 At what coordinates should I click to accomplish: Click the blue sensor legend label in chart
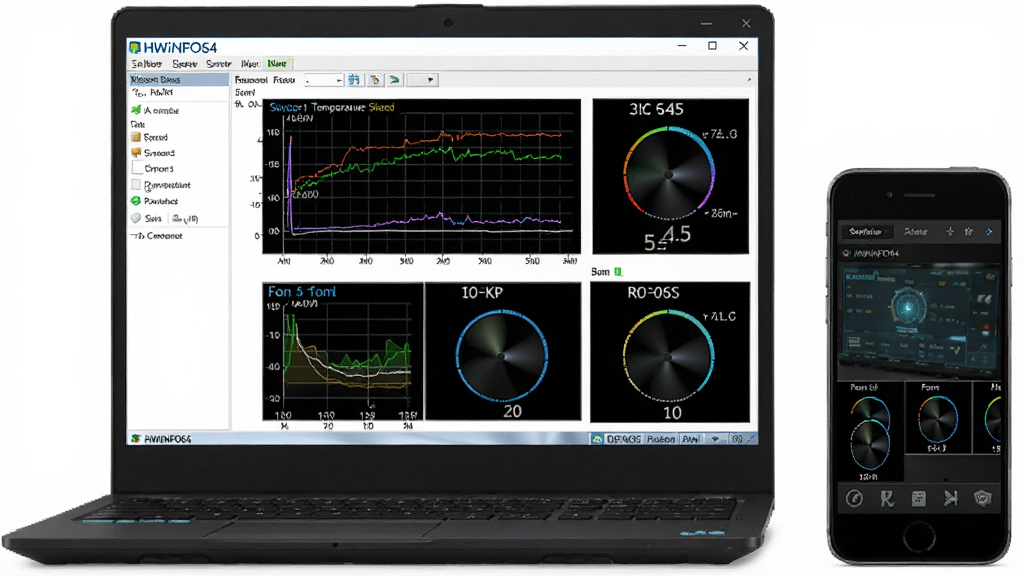point(288,107)
